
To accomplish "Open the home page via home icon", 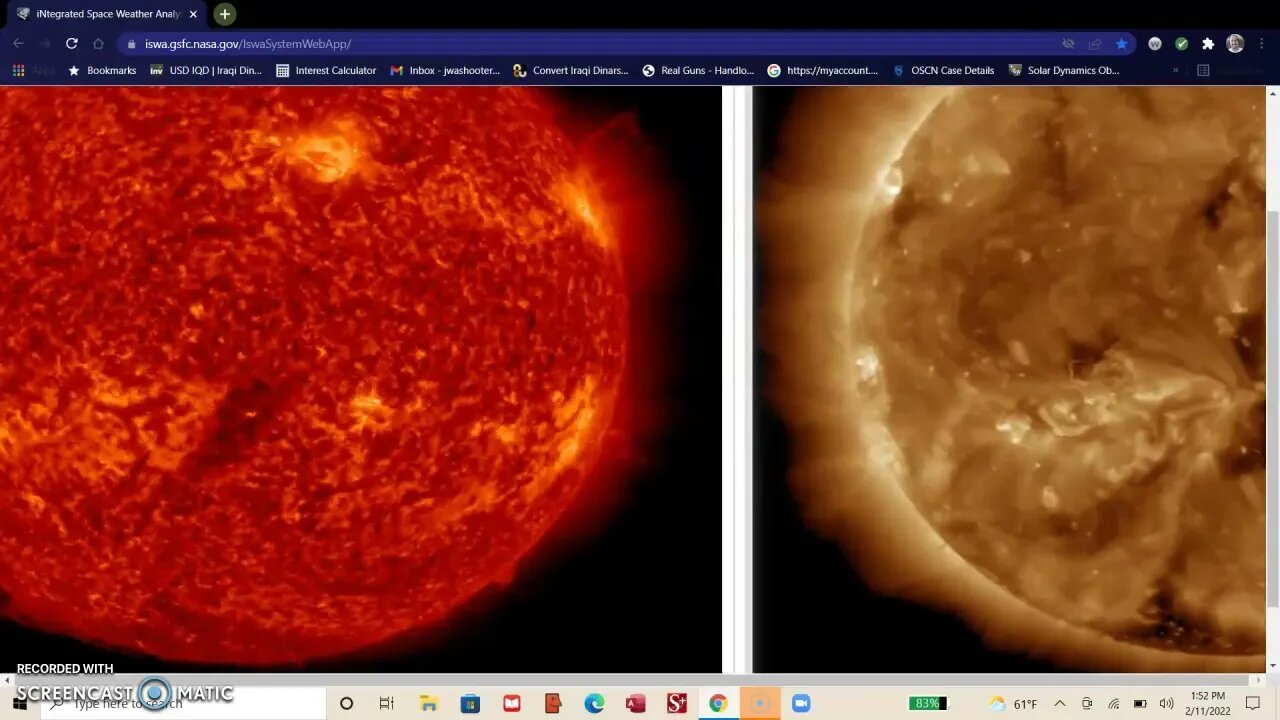I will [x=98, y=44].
